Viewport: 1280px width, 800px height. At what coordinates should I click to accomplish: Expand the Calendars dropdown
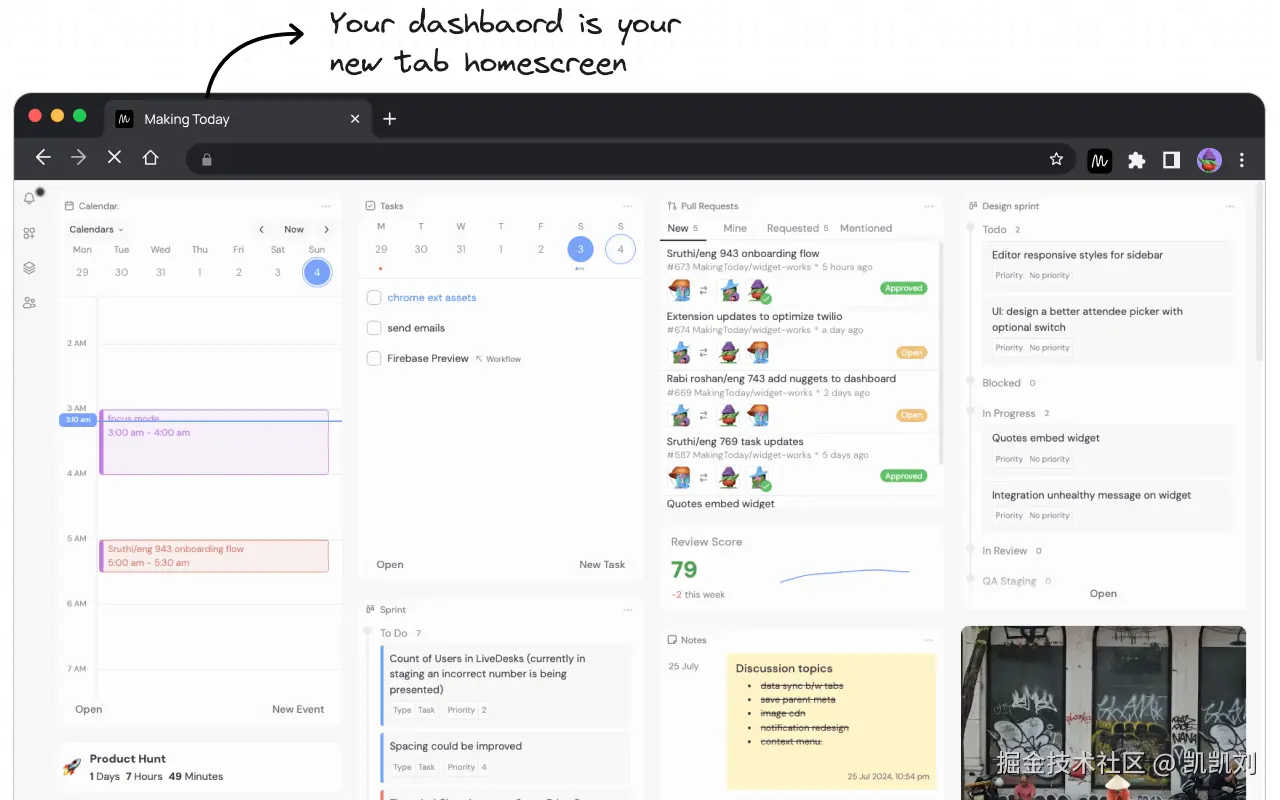pyautogui.click(x=96, y=229)
